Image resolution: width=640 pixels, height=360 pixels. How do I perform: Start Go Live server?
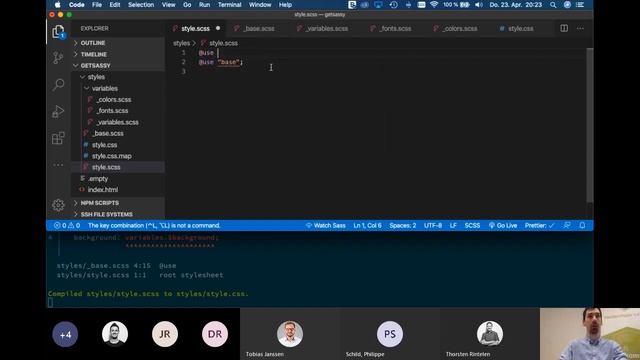coord(503,225)
